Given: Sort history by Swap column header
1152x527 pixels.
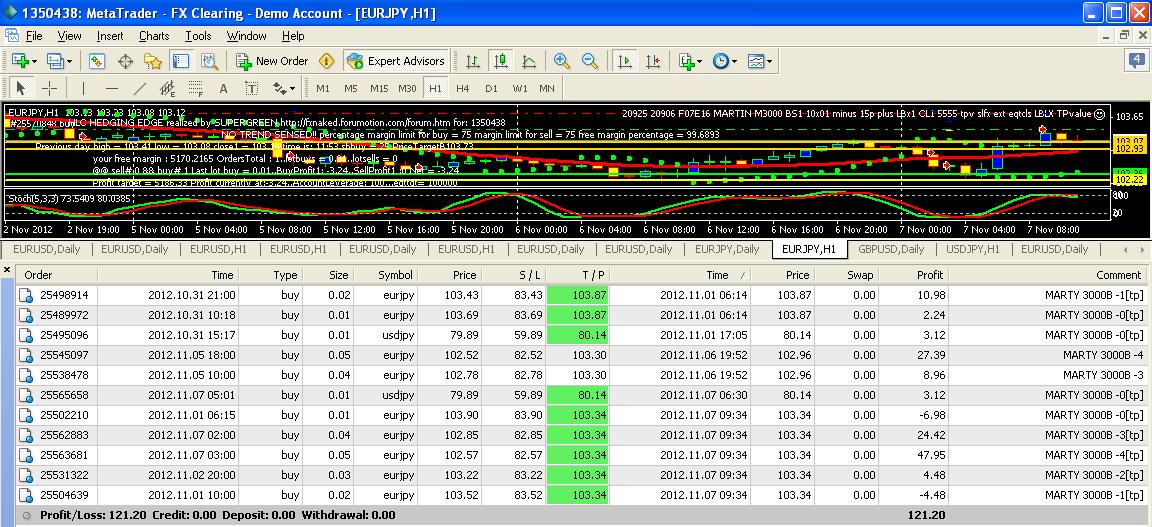Looking at the screenshot, I should coord(846,275).
